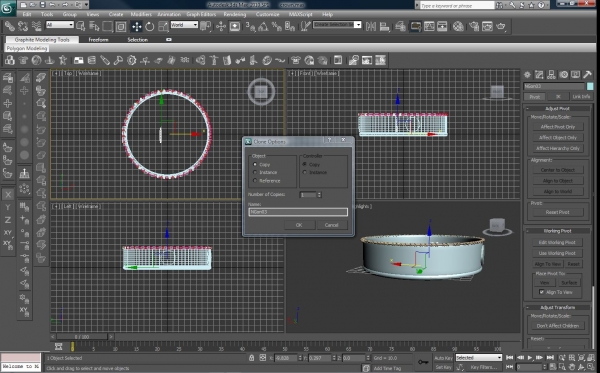Select Reference option under Object
Viewport: 600px width, 373px height.
[267, 181]
